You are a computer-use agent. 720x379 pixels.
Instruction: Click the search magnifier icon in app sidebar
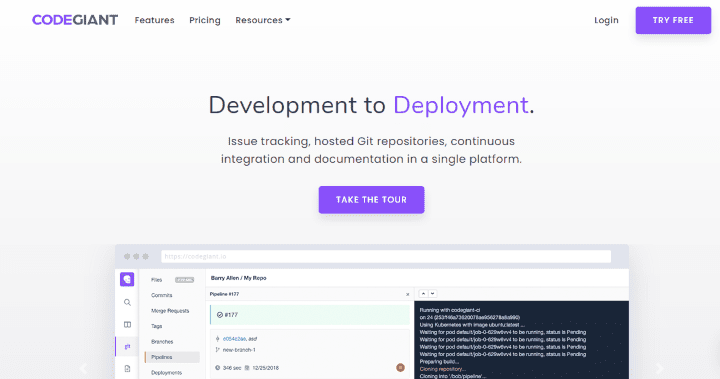(x=127, y=302)
